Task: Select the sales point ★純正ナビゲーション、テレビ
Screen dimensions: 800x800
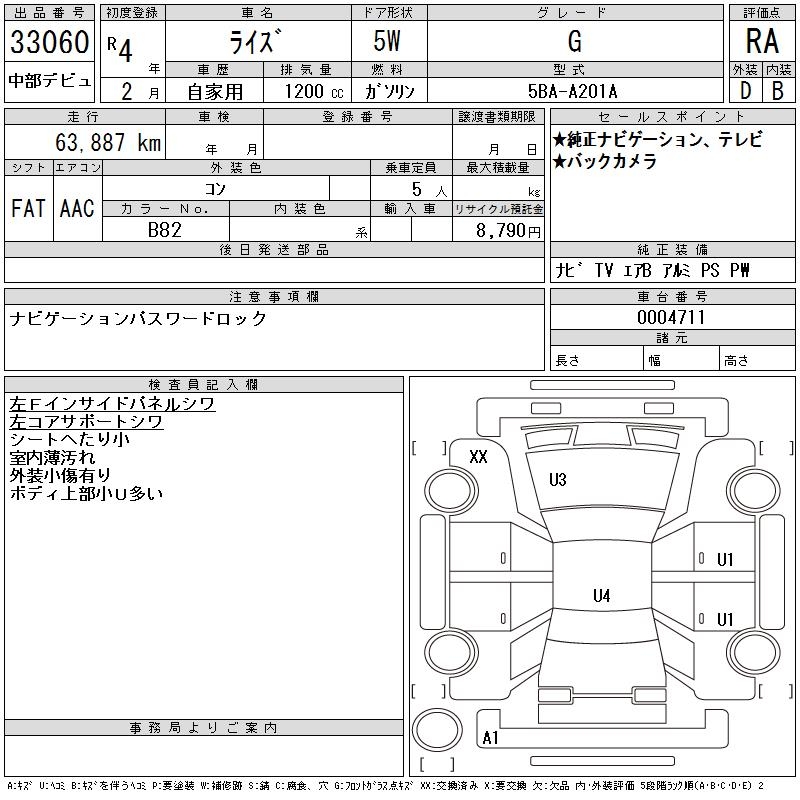Action: 658,139
